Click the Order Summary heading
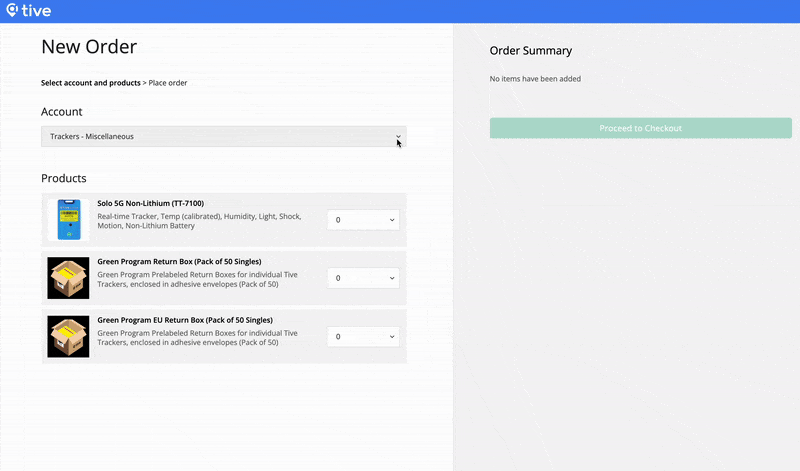The image size is (800, 471). 531,51
